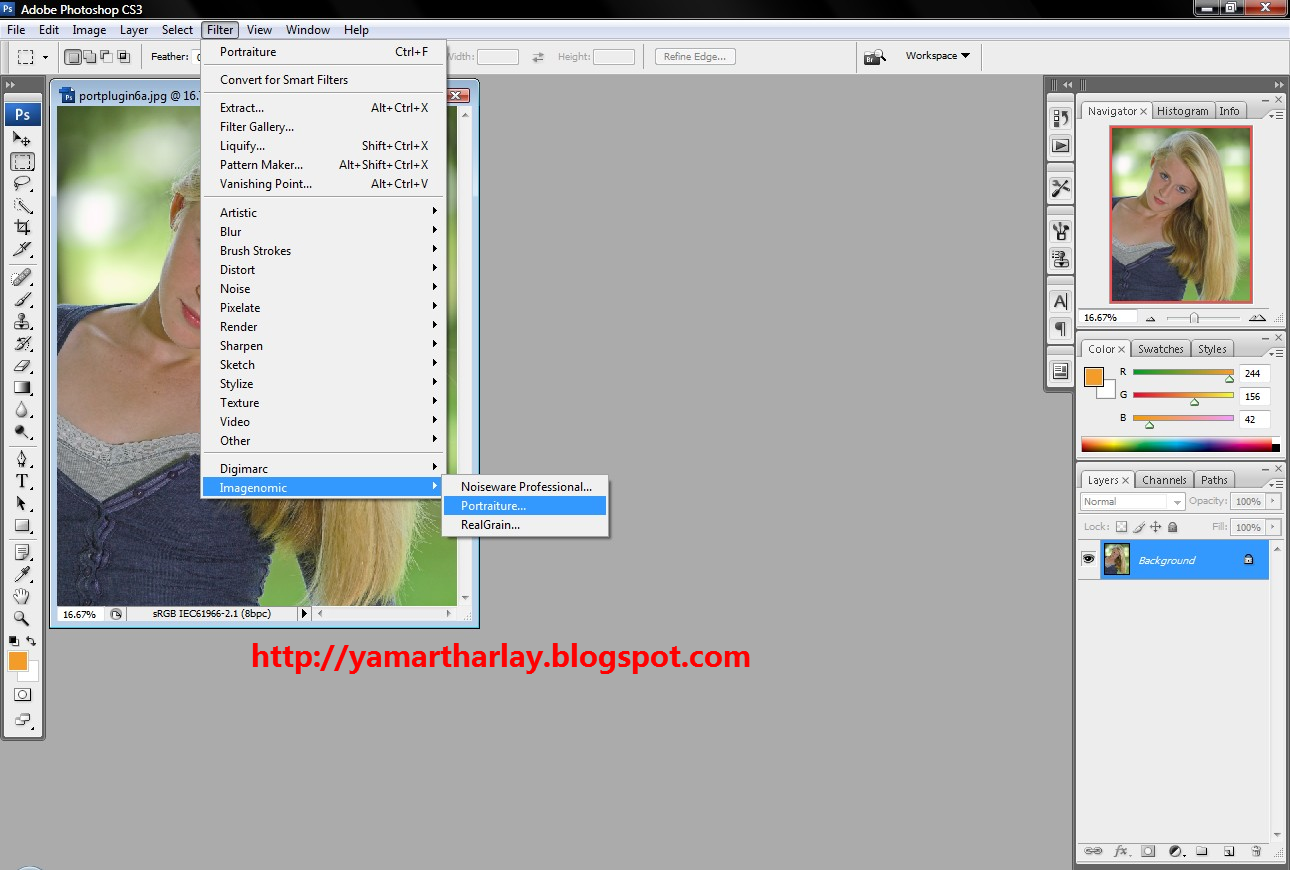Select the Hand tool

pyautogui.click(x=22, y=596)
